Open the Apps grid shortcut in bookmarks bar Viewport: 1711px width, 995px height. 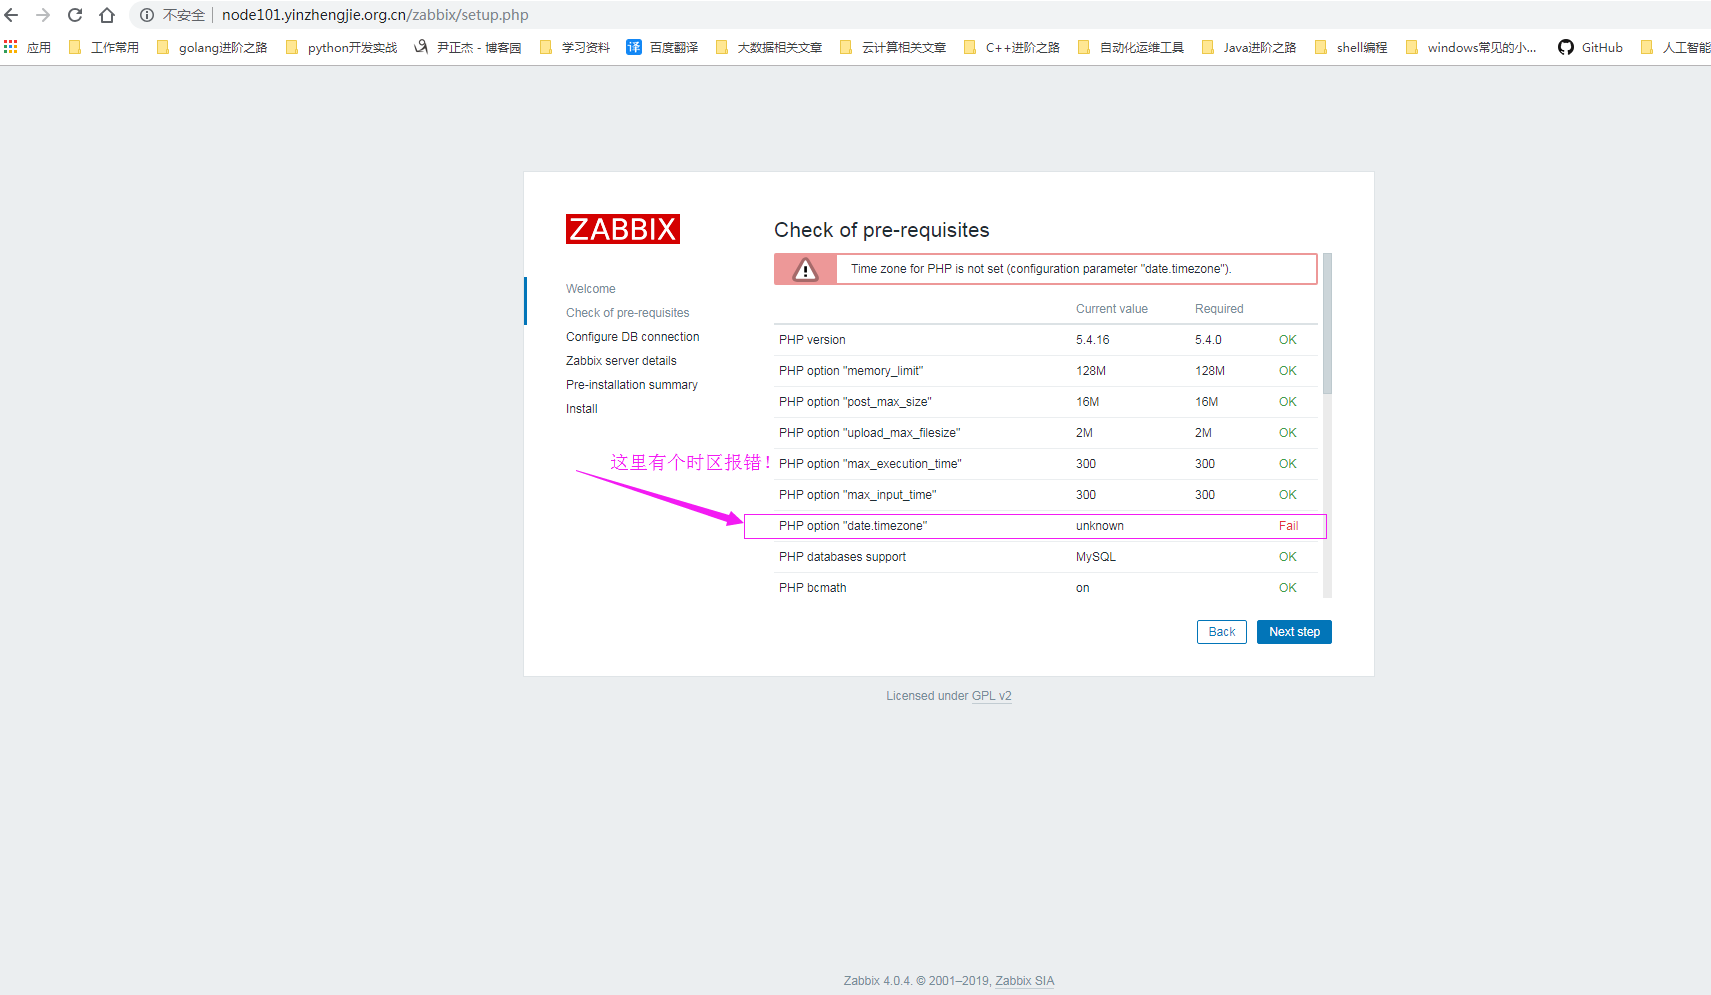(11, 47)
